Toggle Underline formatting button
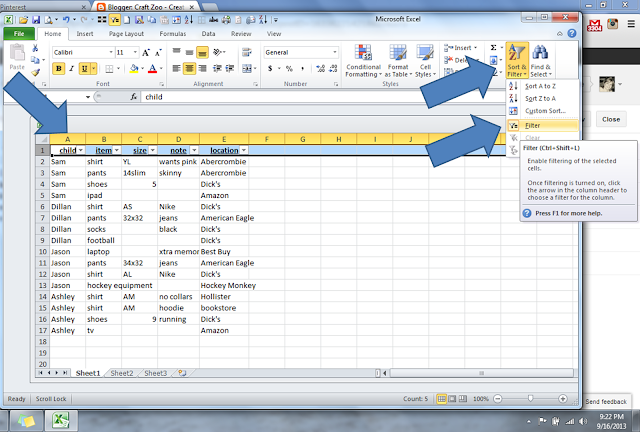640x432 pixels. (x=84, y=68)
